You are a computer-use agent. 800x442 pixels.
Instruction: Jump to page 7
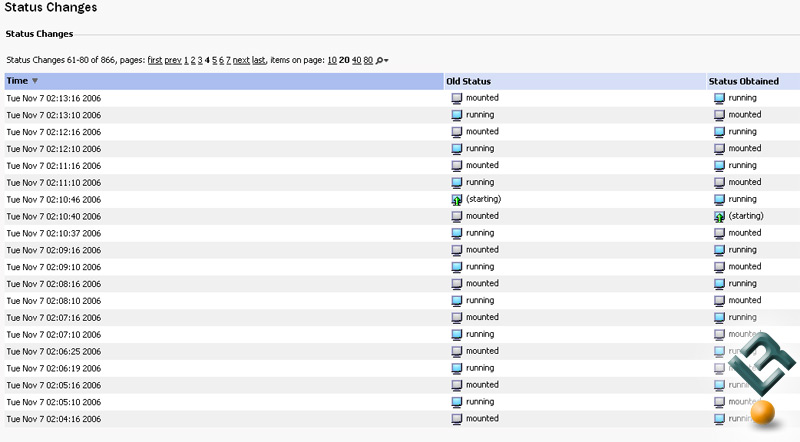tap(229, 60)
